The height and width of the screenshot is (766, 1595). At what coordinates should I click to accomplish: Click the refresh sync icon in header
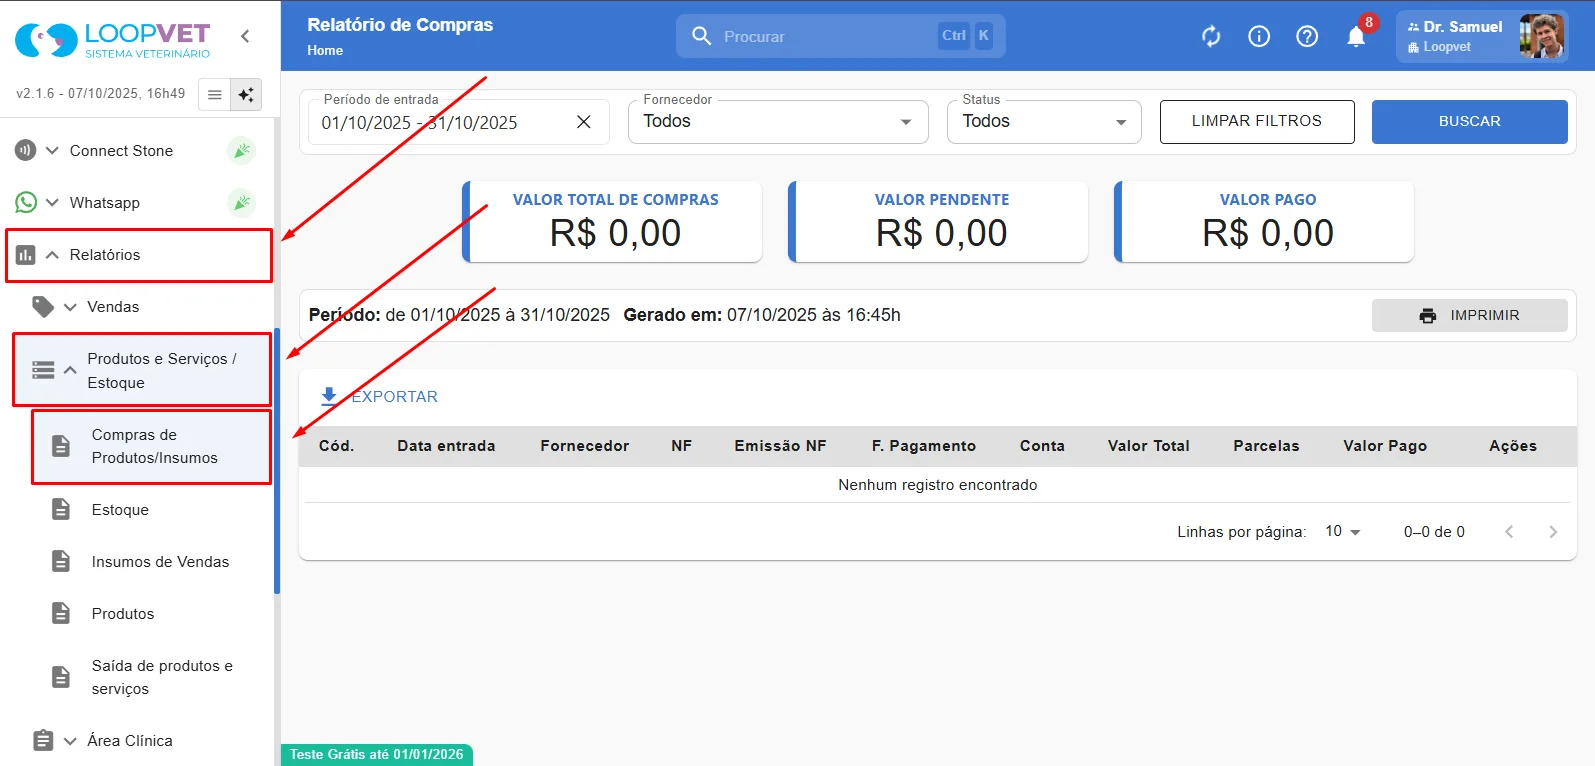[x=1211, y=36]
